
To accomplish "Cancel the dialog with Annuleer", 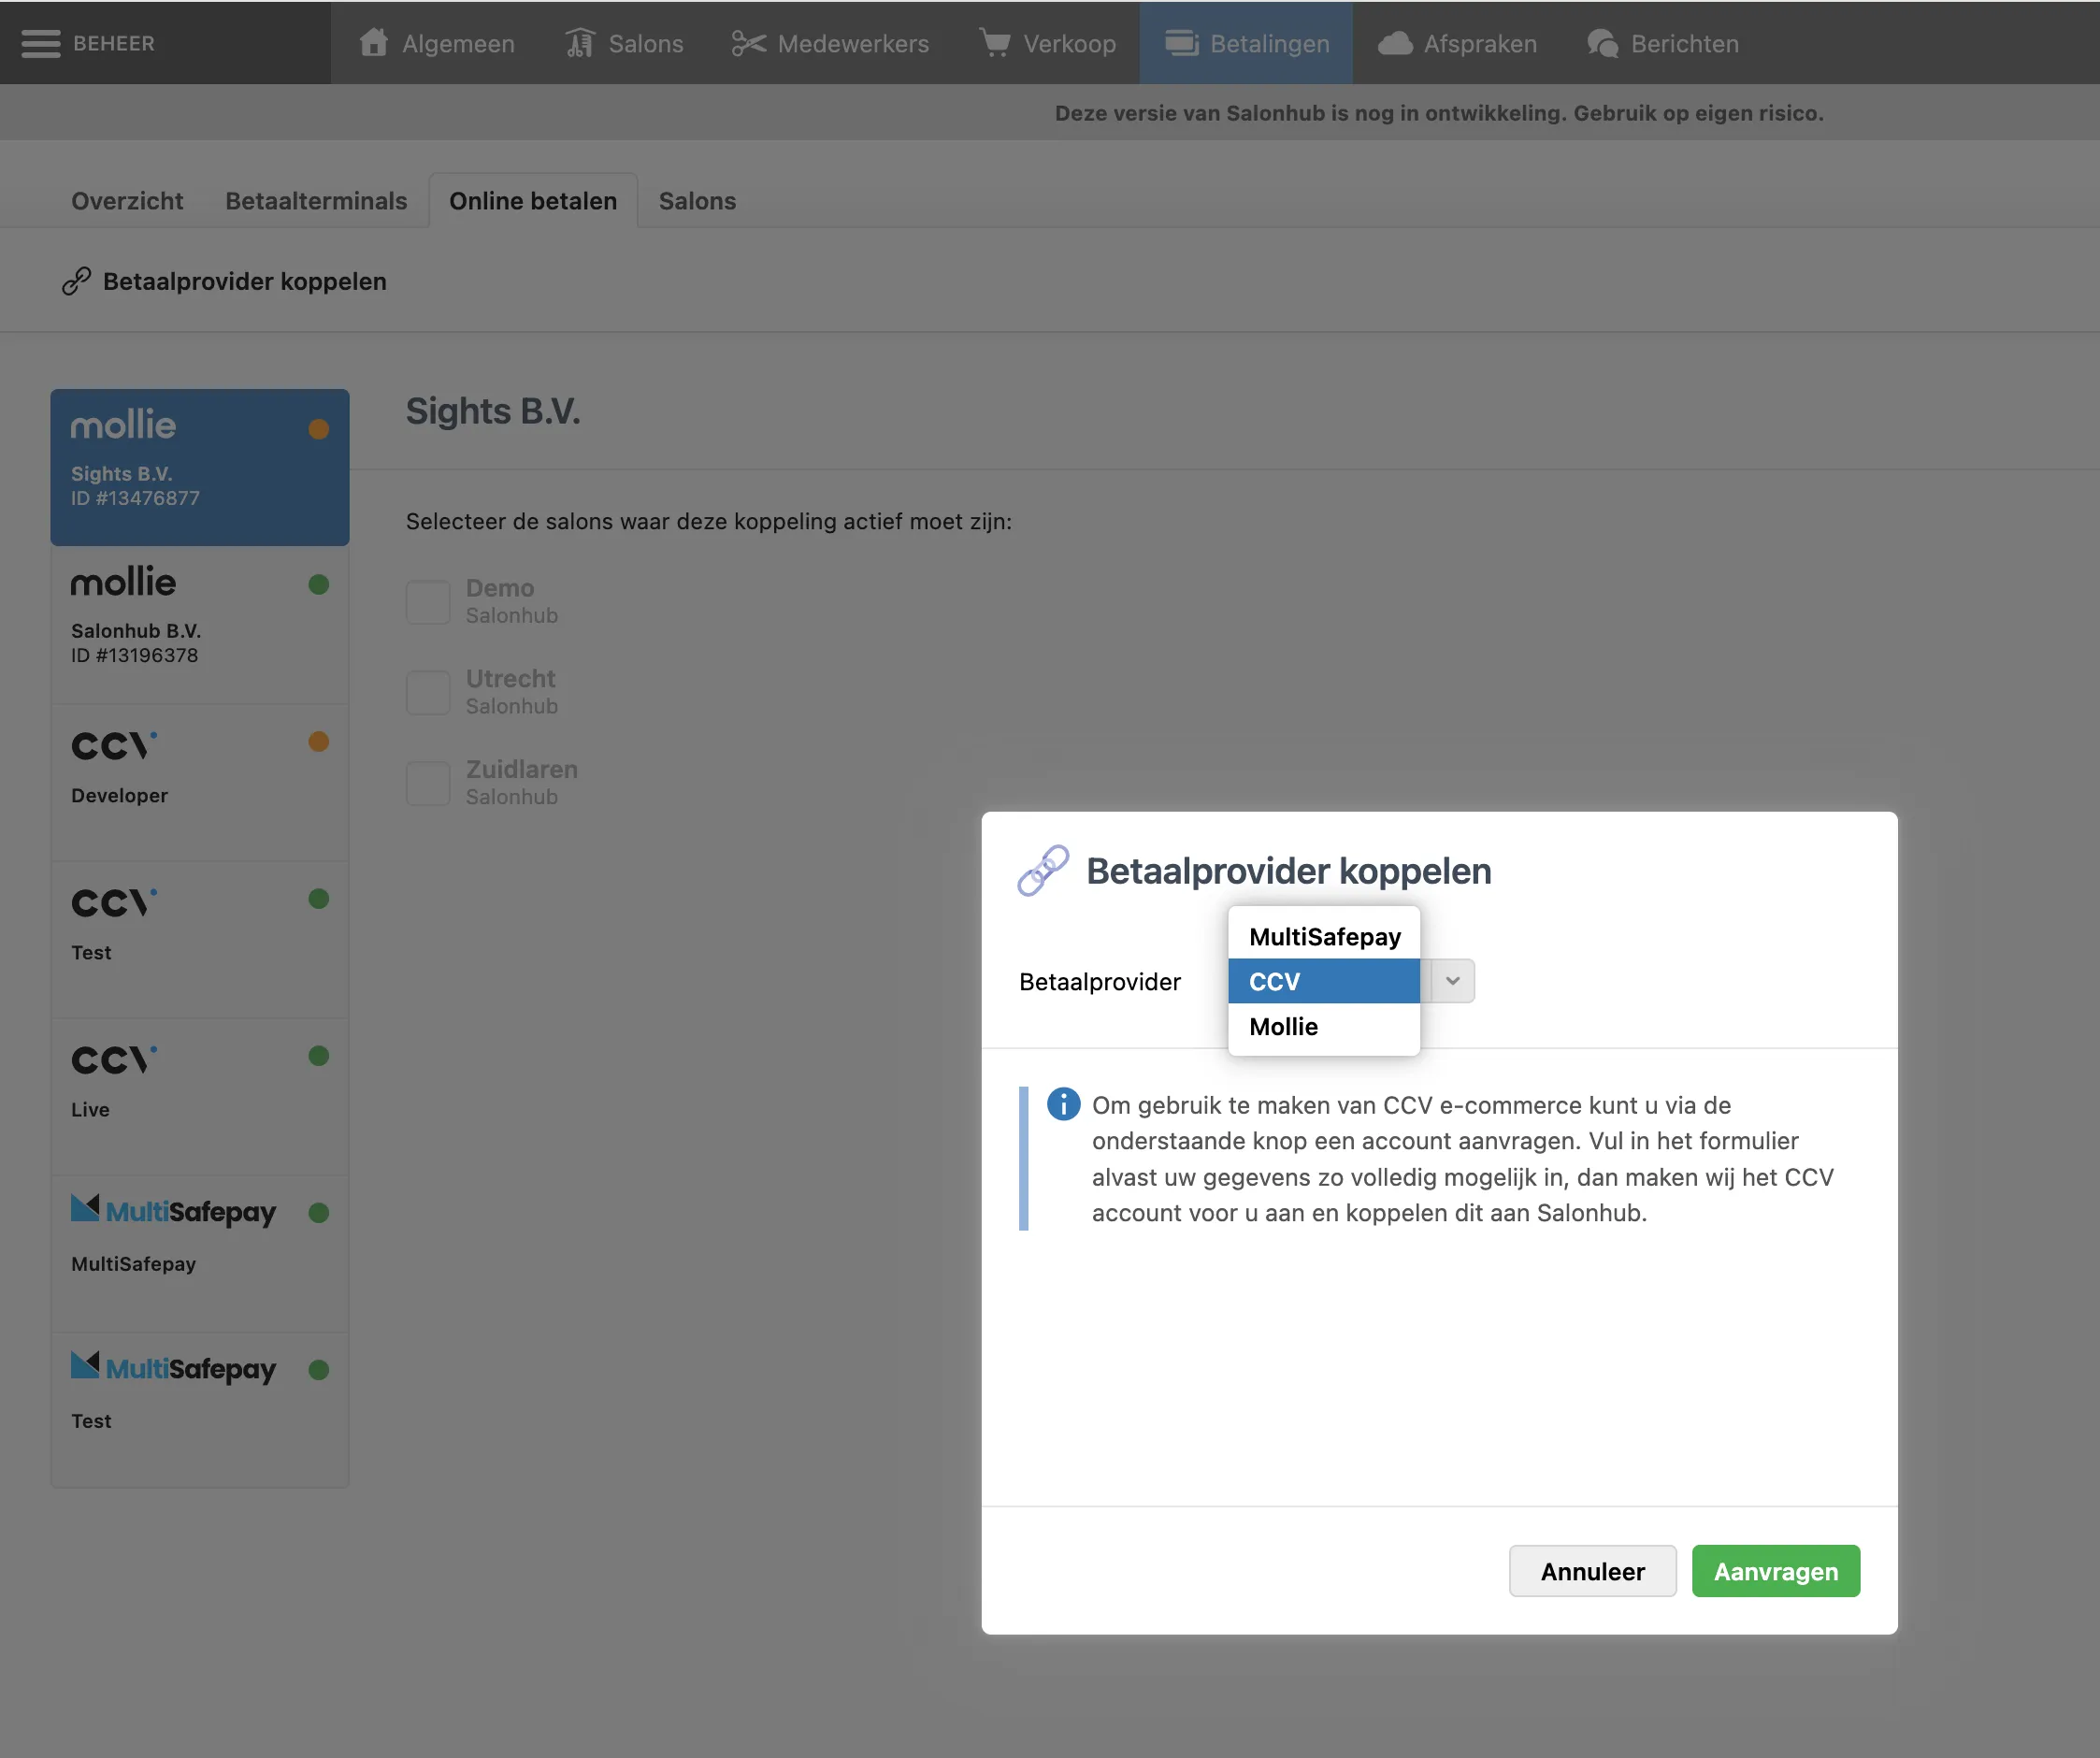I will pyautogui.click(x=1592, y=1571).
